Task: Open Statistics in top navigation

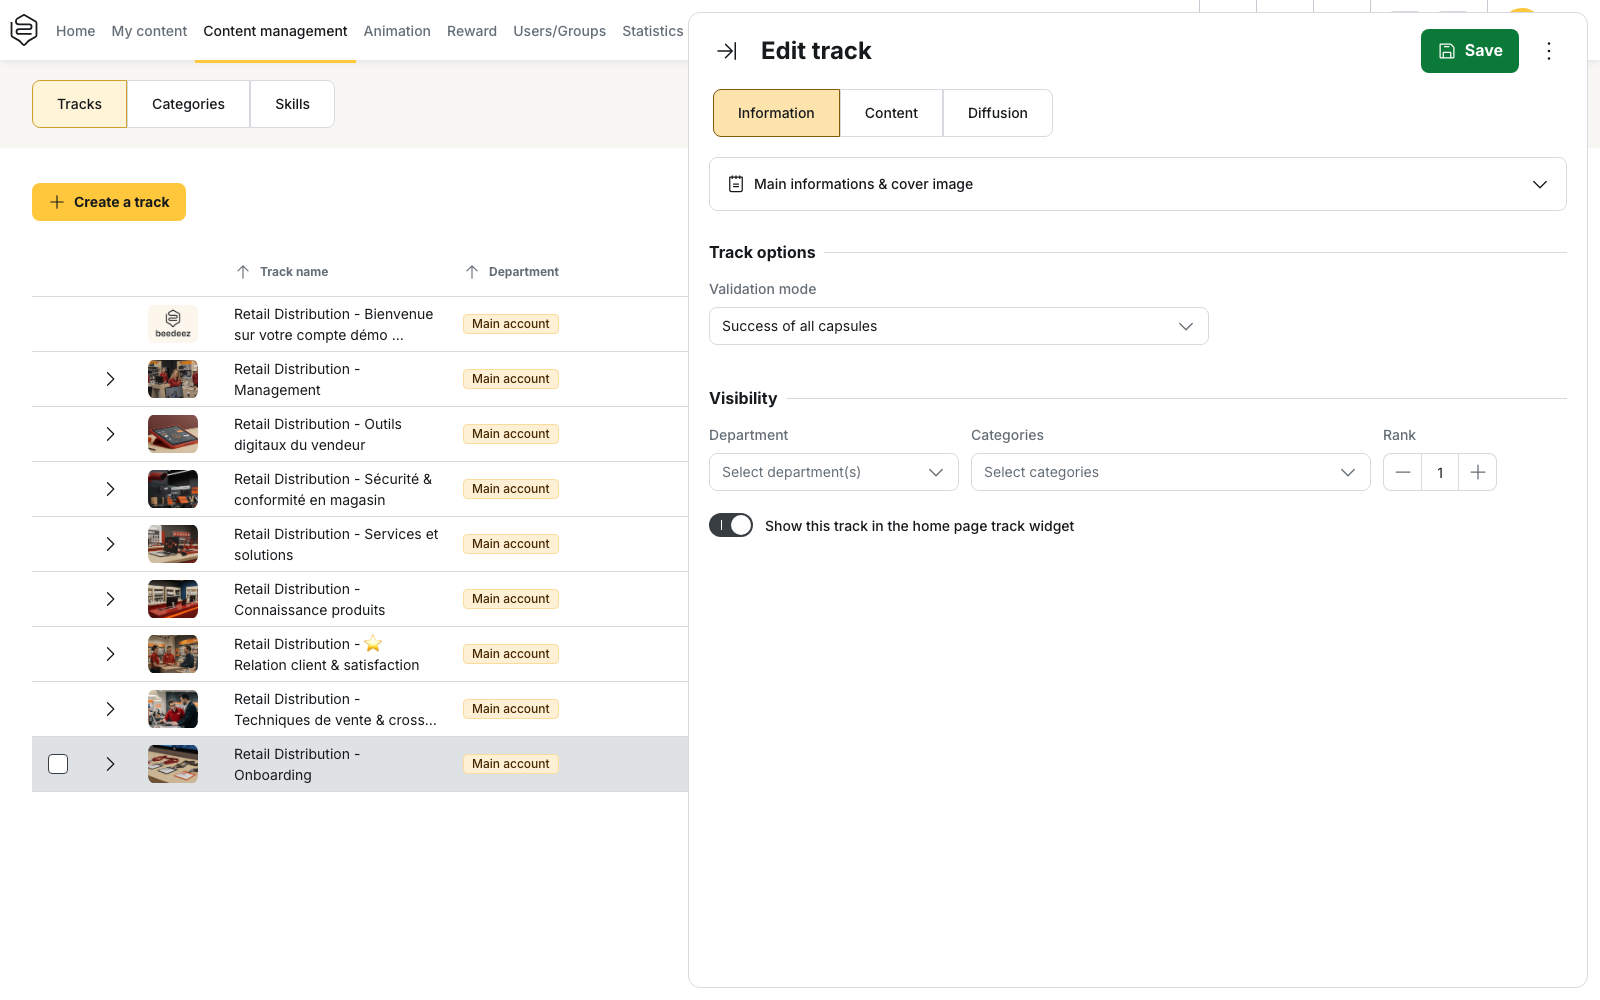Action: point(653,31)
